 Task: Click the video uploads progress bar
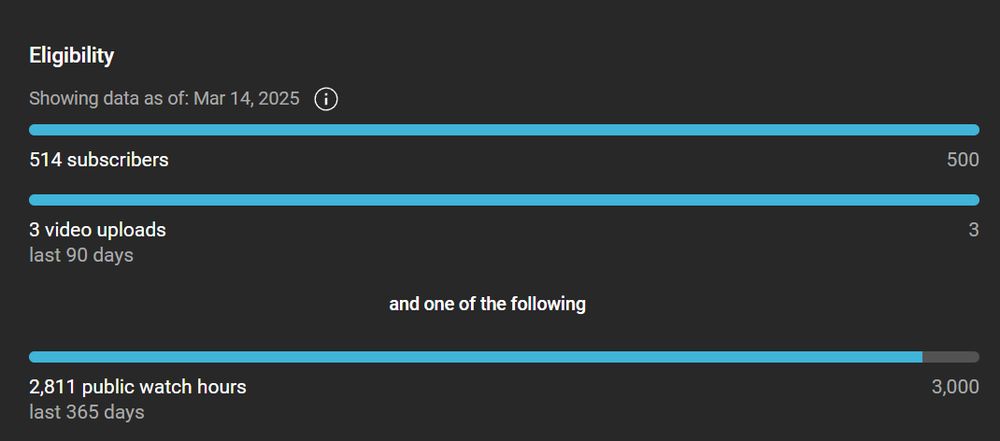point(504,200)
